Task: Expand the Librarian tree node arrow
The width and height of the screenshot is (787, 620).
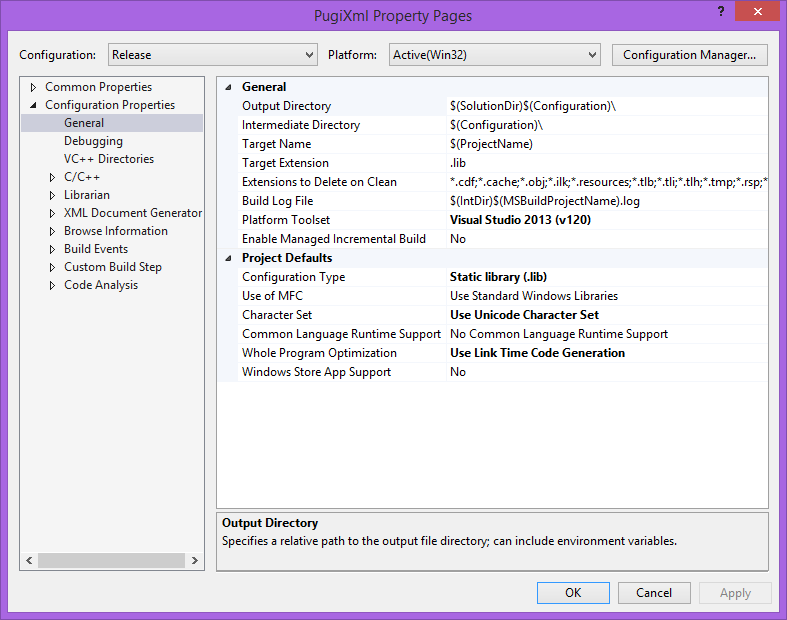Action: 52,195
